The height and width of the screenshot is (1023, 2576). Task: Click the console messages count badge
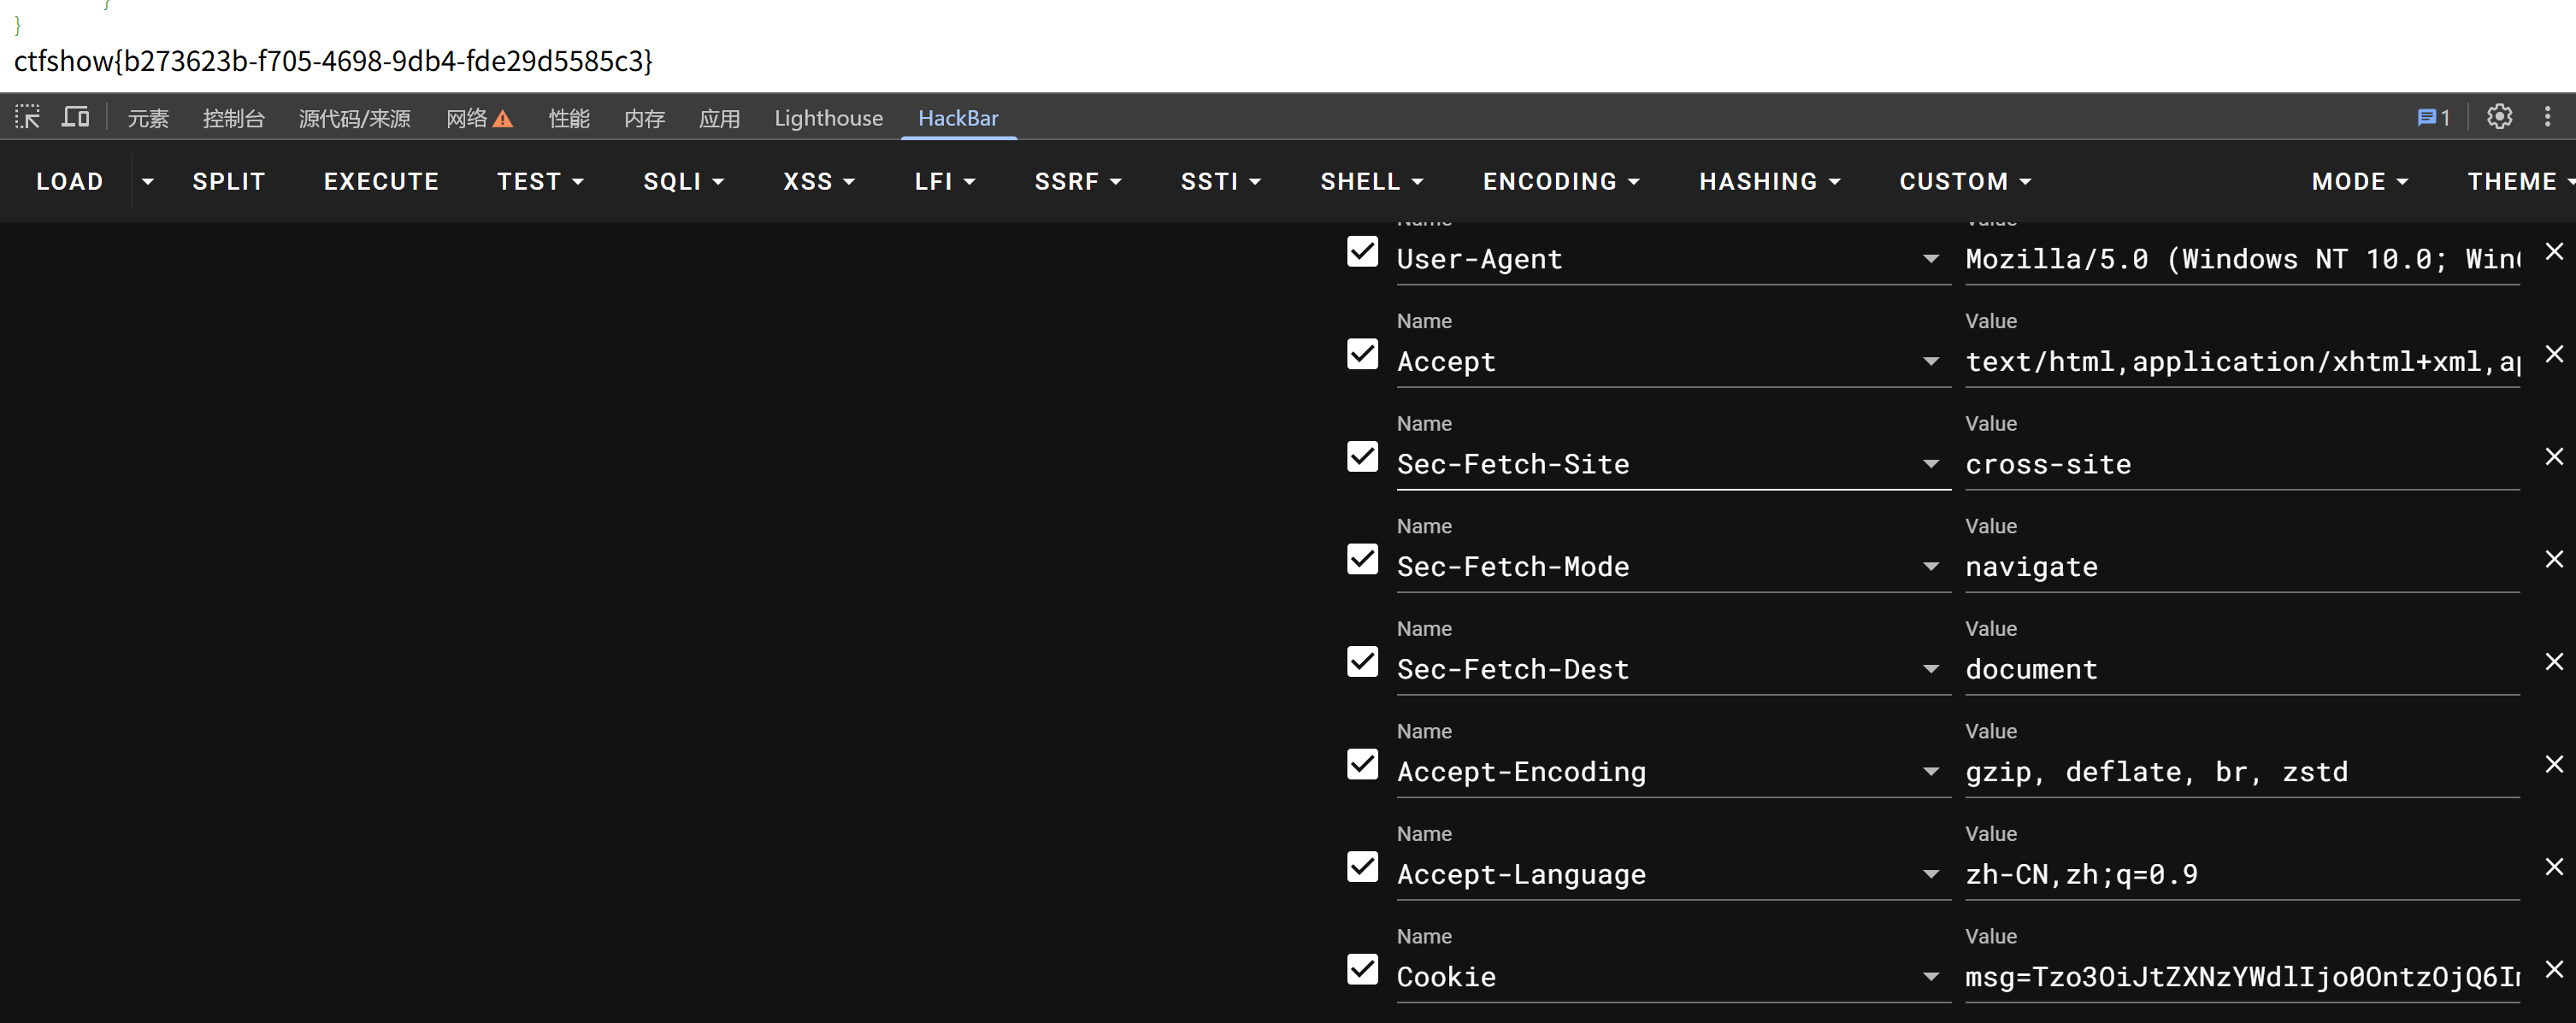[x=2433, y=117]
